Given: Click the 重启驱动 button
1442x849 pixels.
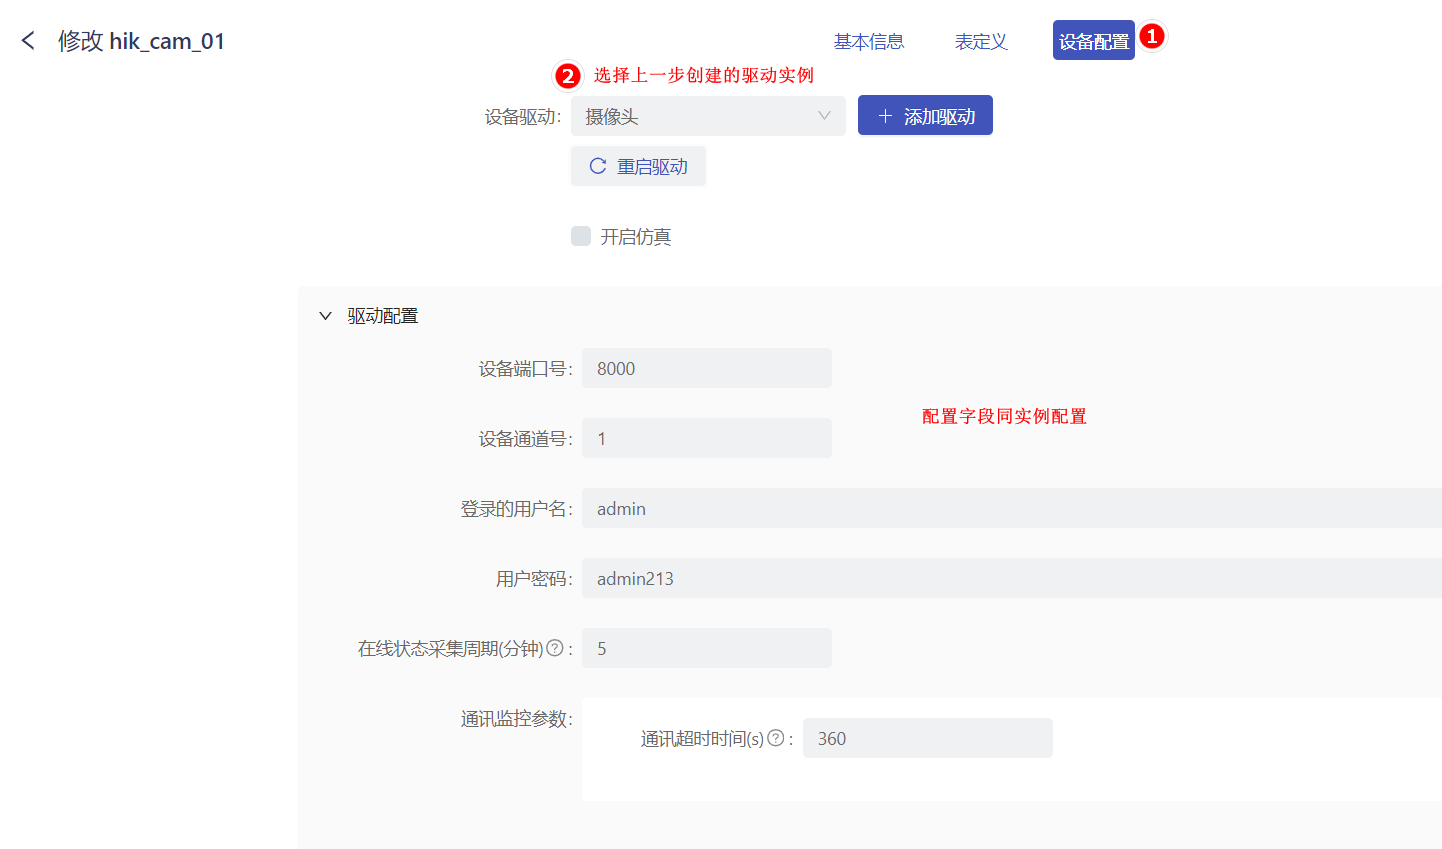Looking at the screenshot, I should (x=638, y=166).
